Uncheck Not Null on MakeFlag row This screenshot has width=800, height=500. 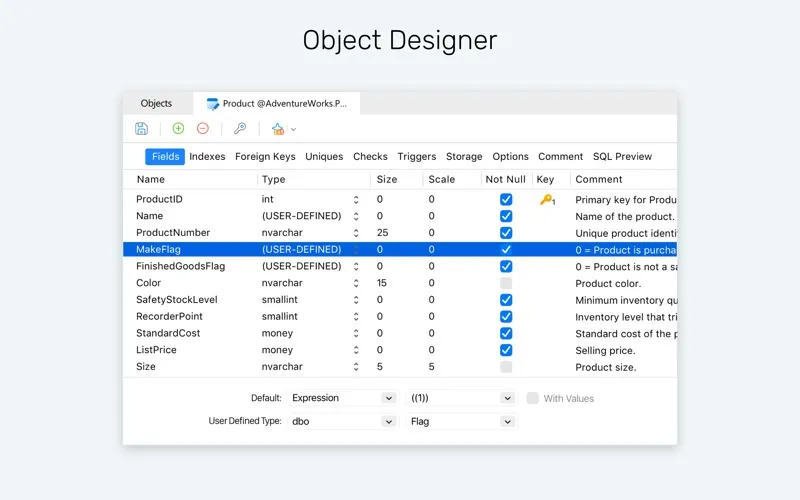[x=506, y=249]
